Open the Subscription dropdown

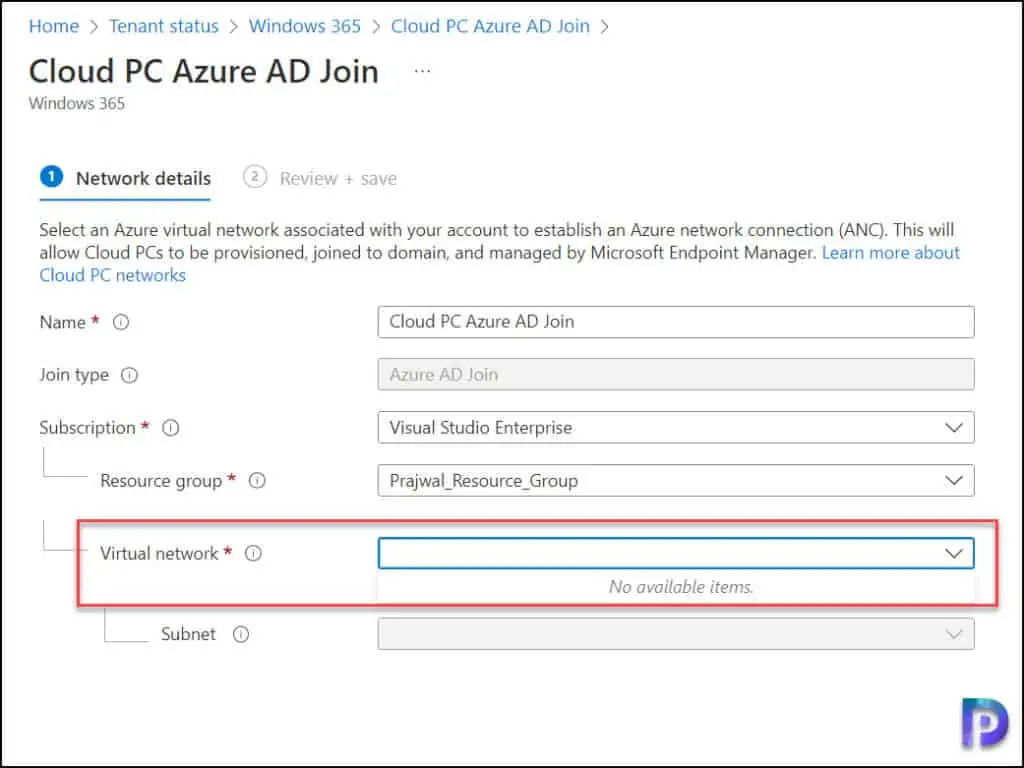676,427
